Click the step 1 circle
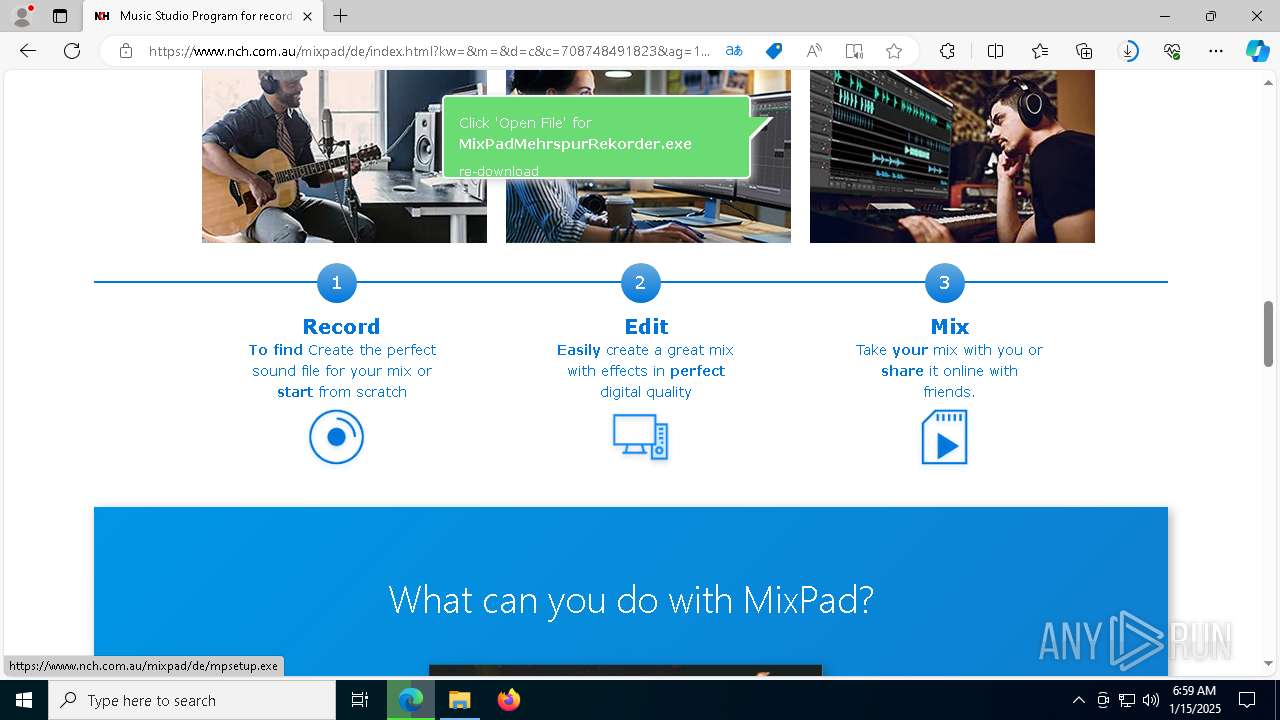The width and height of the screenshot is (1280, 720). tap(336, 283)
